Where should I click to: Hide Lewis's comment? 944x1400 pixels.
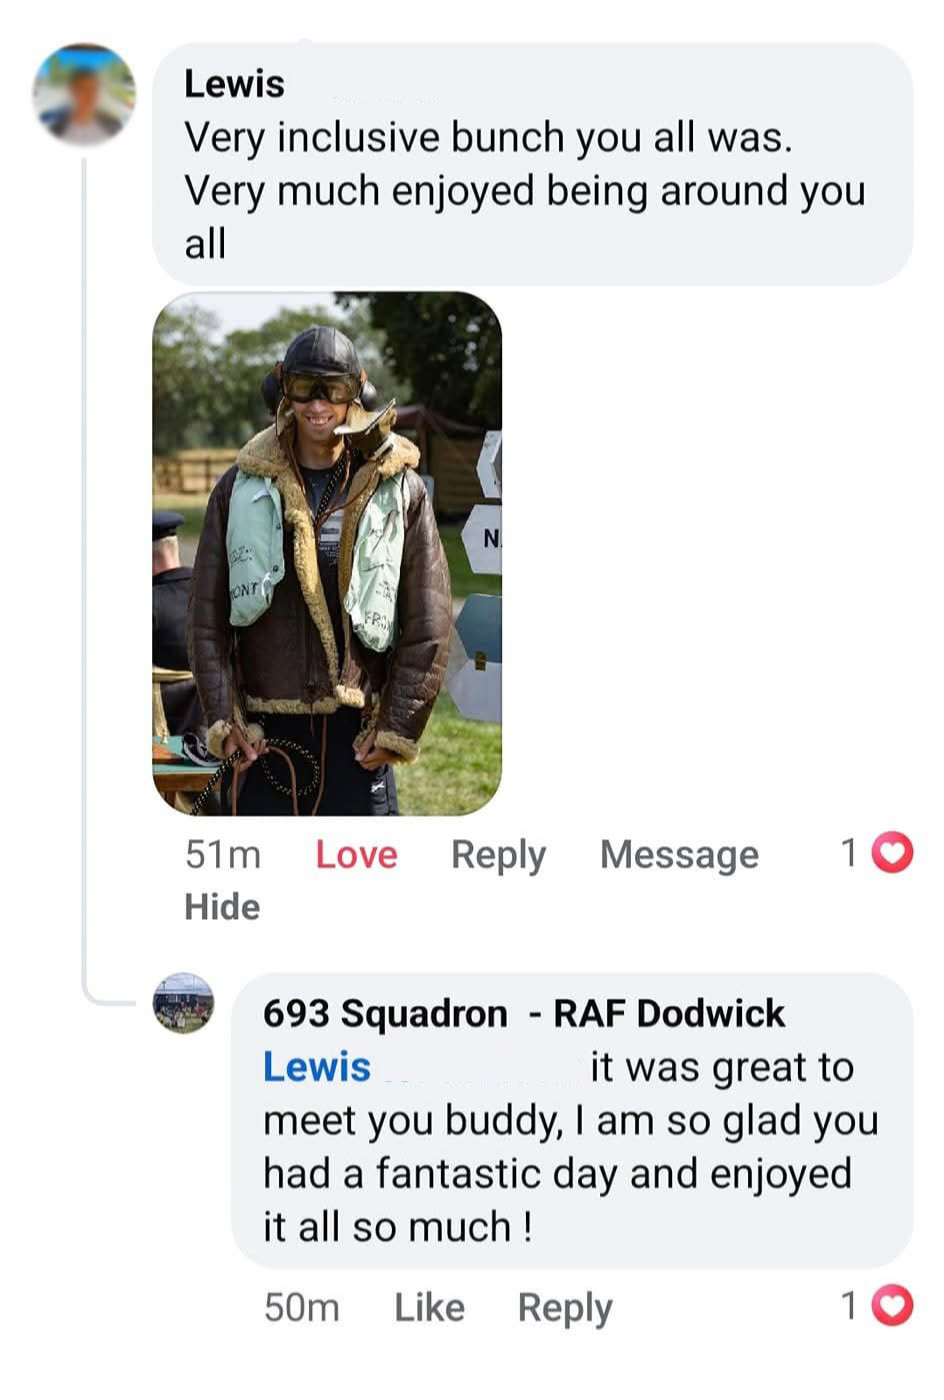click(x=222, y=907)
